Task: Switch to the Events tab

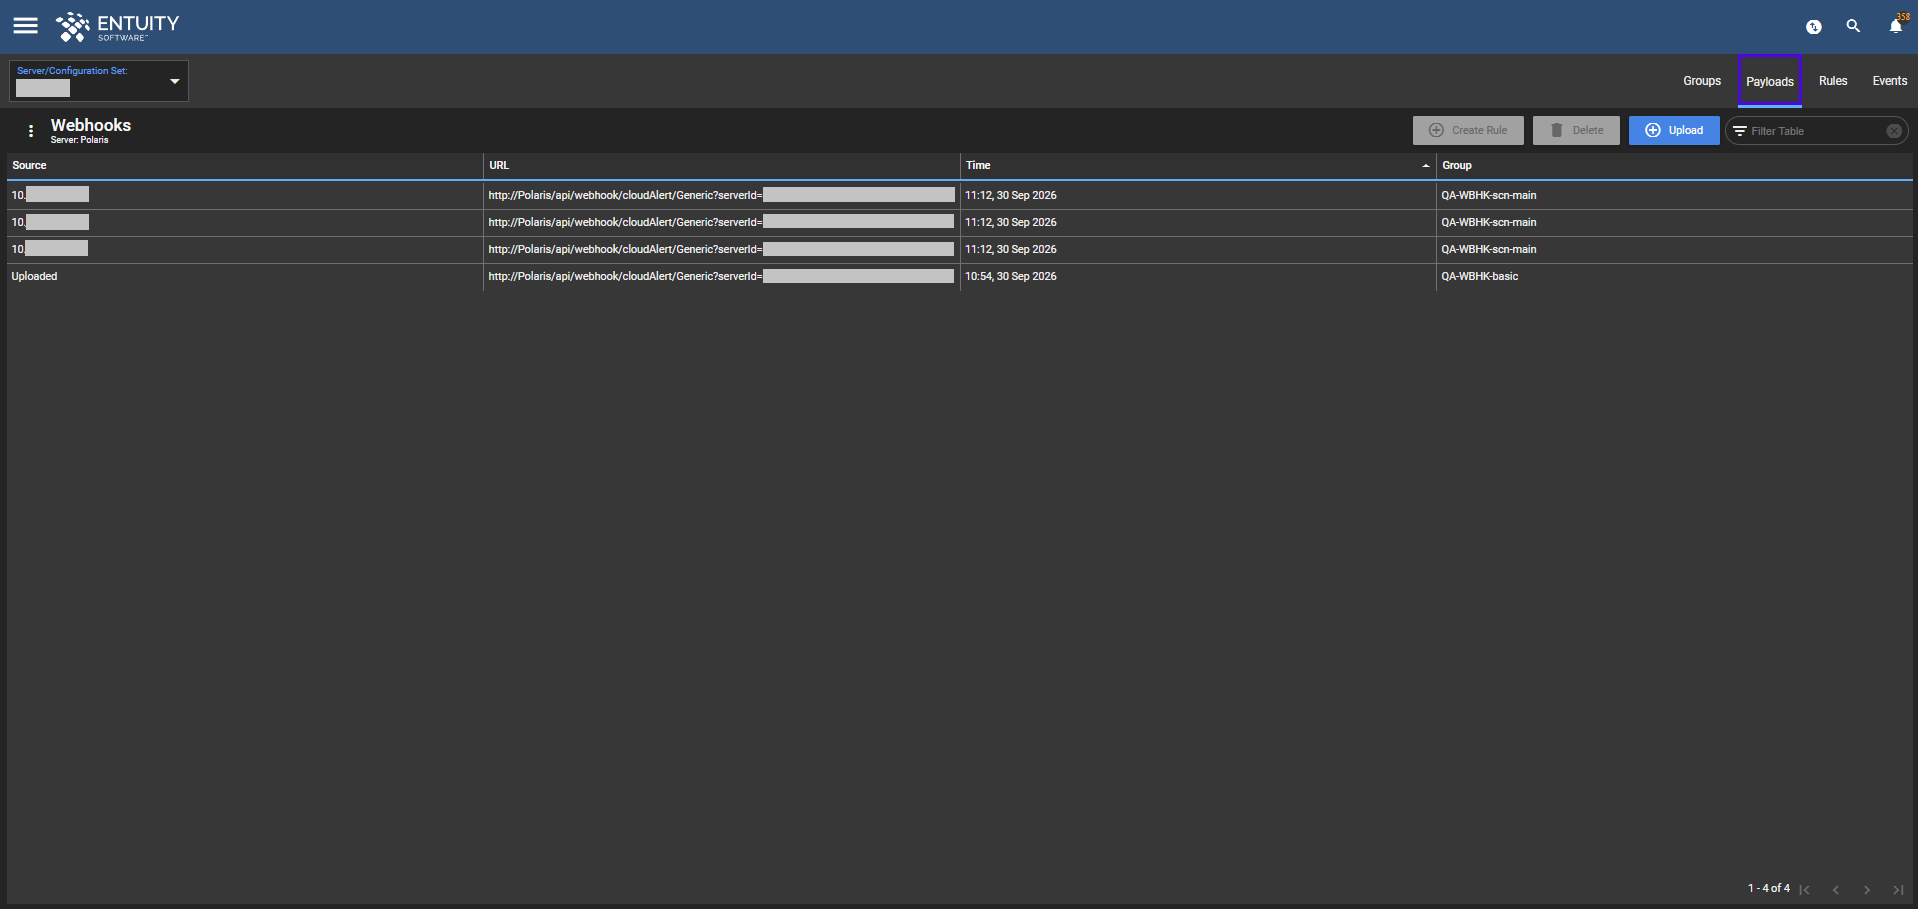Action: 1889,81
